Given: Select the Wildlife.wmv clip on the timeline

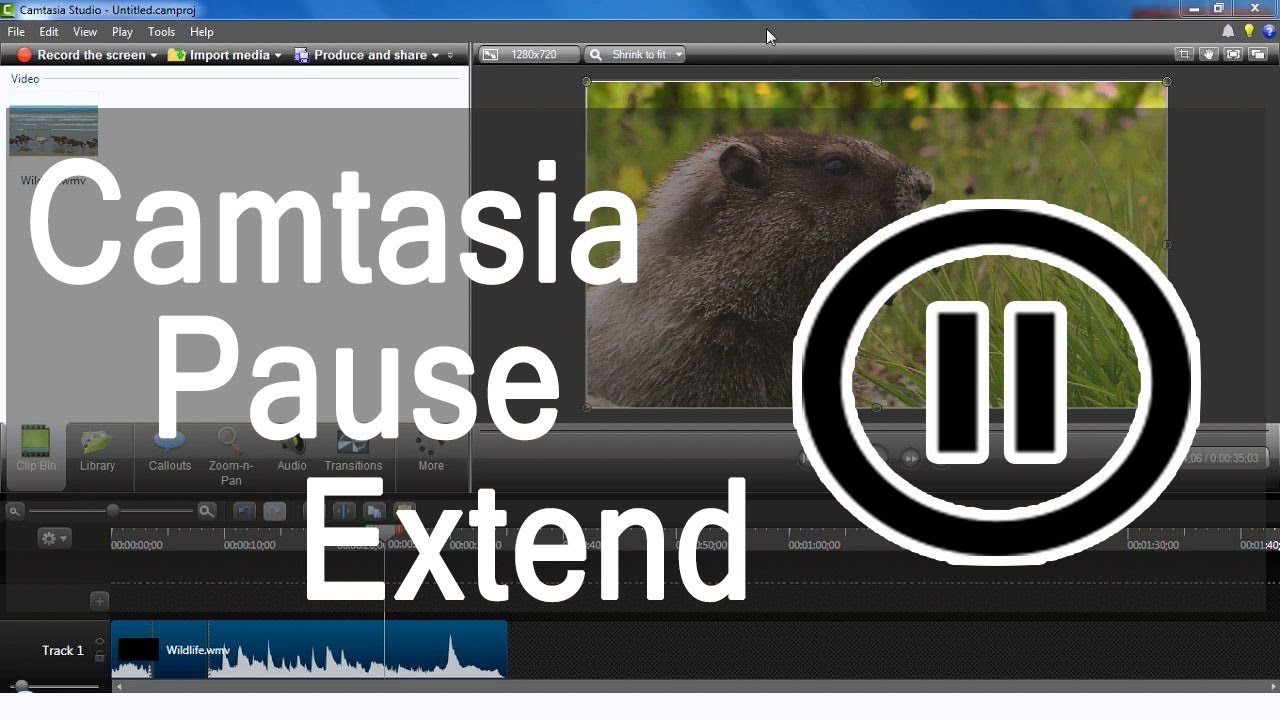Looking at the screenshot, I should point(309,649).
